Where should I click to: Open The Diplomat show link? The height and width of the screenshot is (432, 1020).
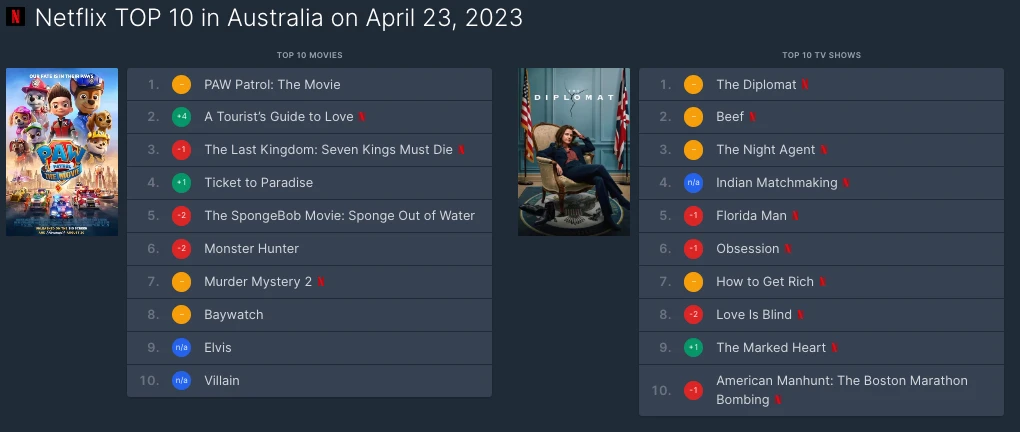point(756,85)
